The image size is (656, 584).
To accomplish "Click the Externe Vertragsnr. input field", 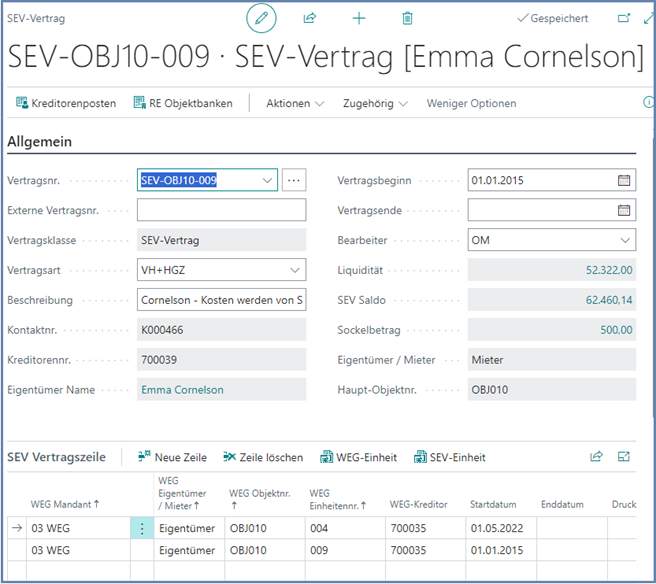I will tap(221, 210).
